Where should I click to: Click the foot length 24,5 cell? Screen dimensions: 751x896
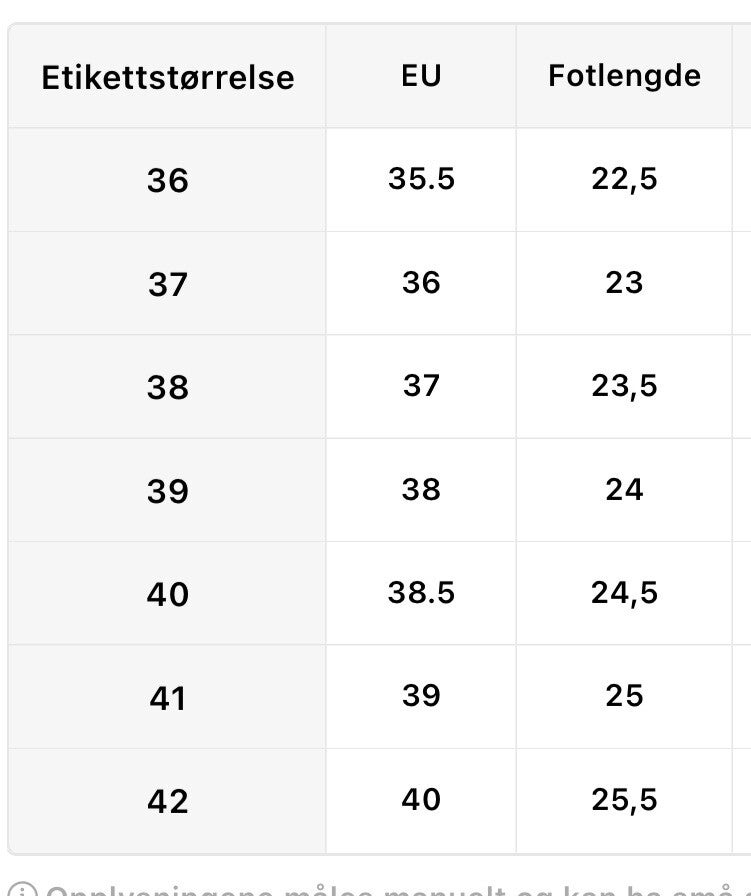(624, 594)
